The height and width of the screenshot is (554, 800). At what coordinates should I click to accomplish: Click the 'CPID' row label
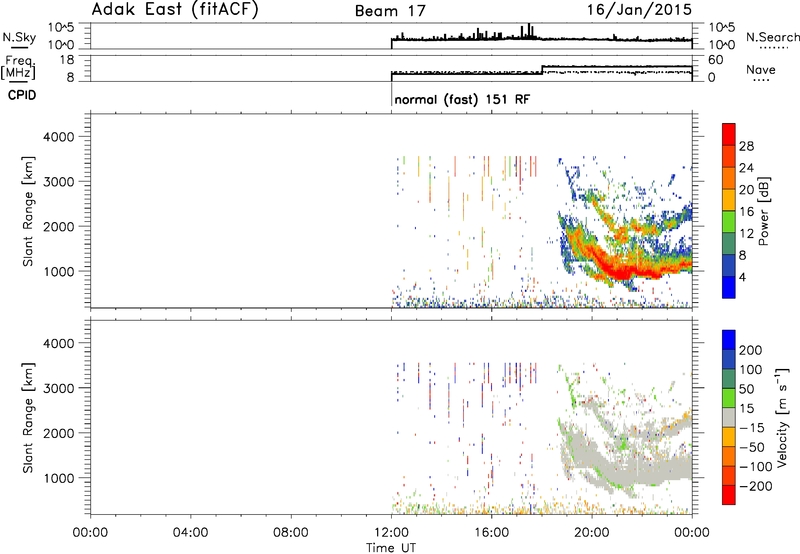click(x=22, y=95)
